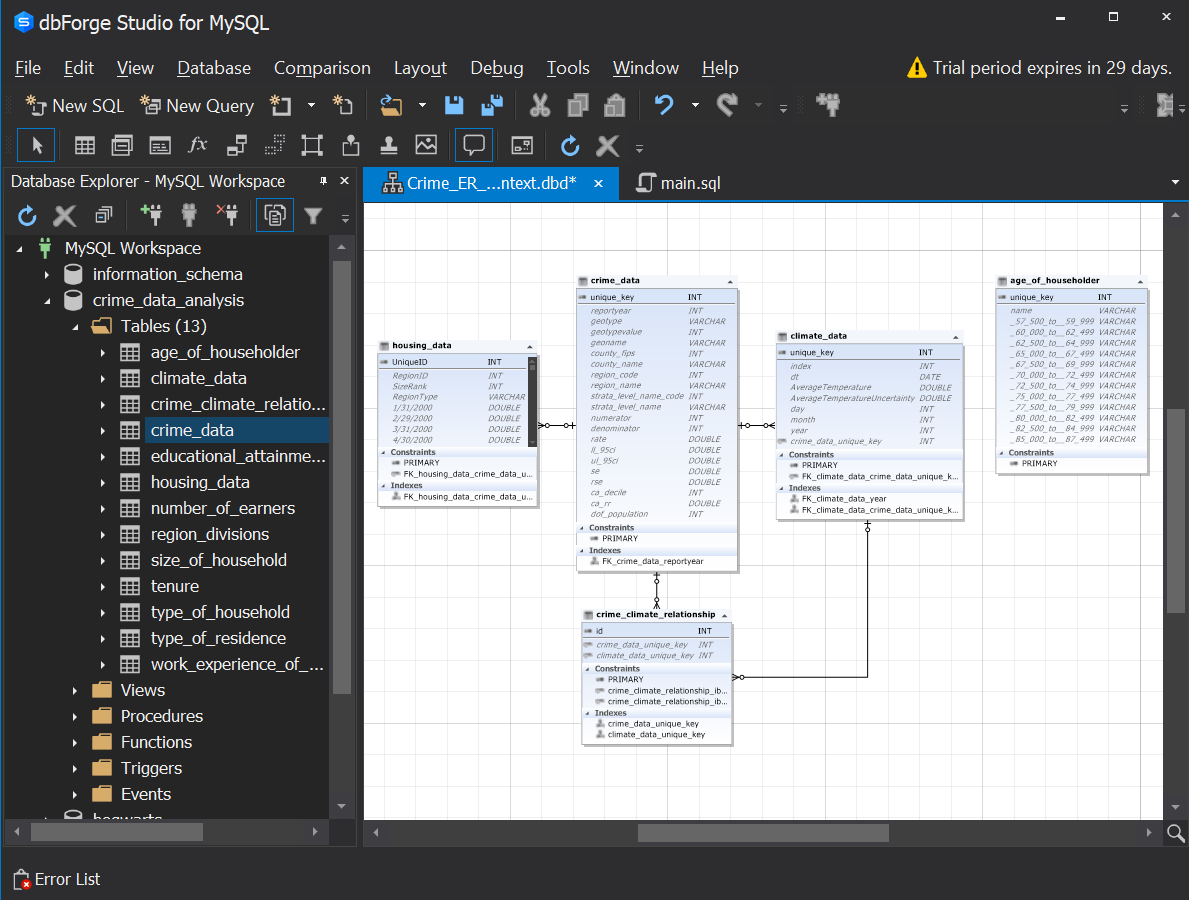This screenshot has height=900, width=1189.
Task: Open the Database menu
Action: pyautogui.click(x=214, y=68)
